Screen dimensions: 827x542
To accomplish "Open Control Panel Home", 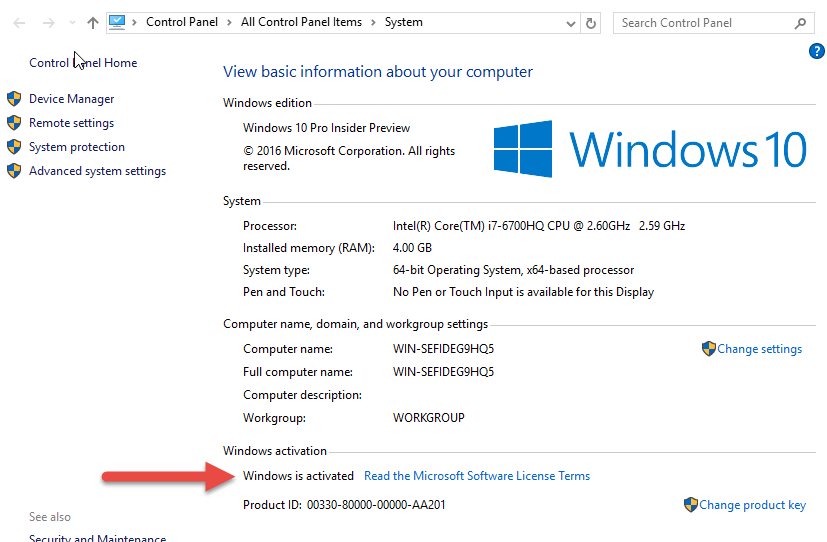I will (83, 63).
